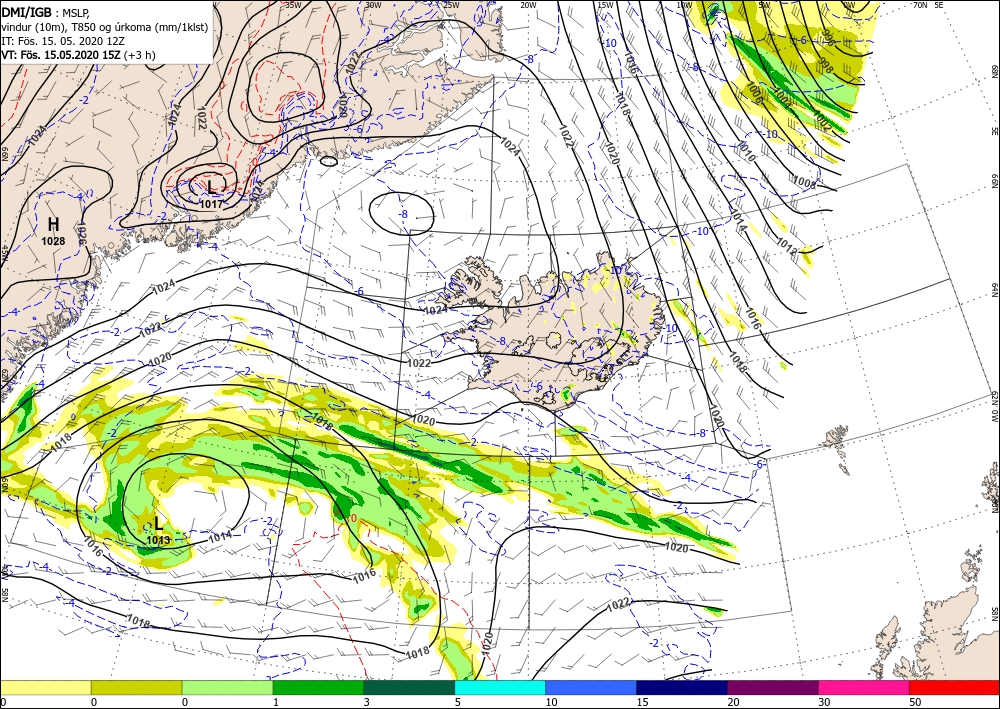Image resolution: width=1000 pixels, height=709 pixels.
Task: Select the dark green 3–5 mm legend swatch
Action: pyautogui.click(x=409, y=687)
